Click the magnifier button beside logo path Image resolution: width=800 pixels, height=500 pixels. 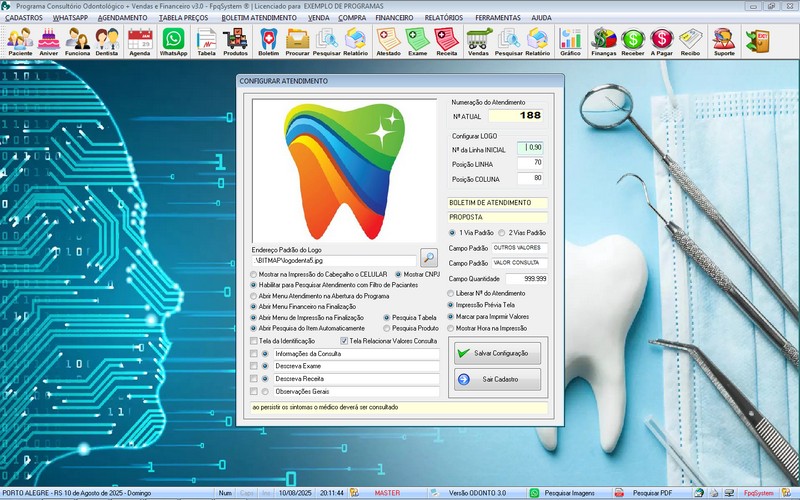429,258
